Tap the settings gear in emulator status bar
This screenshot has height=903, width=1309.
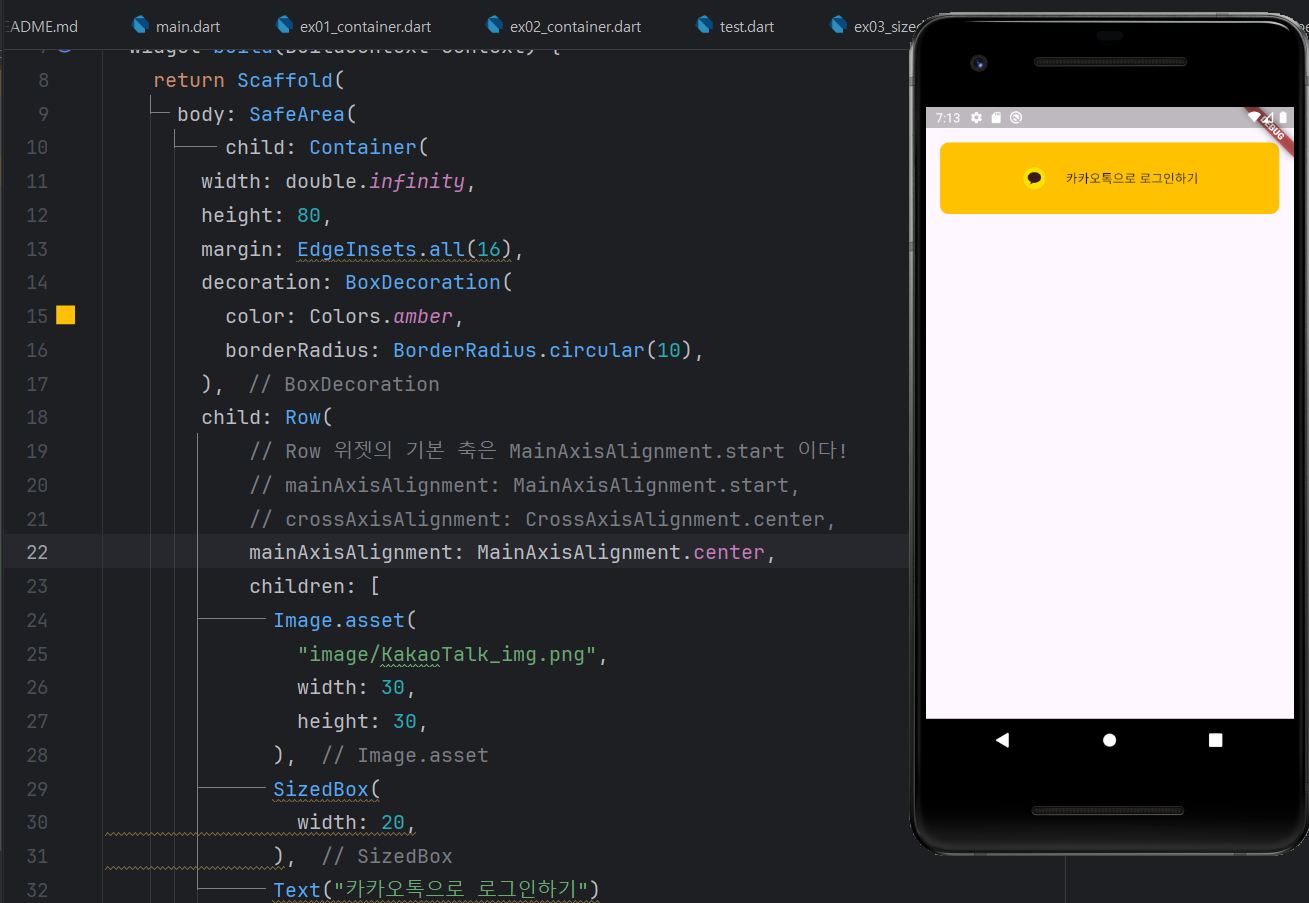[x=976, y=118]
